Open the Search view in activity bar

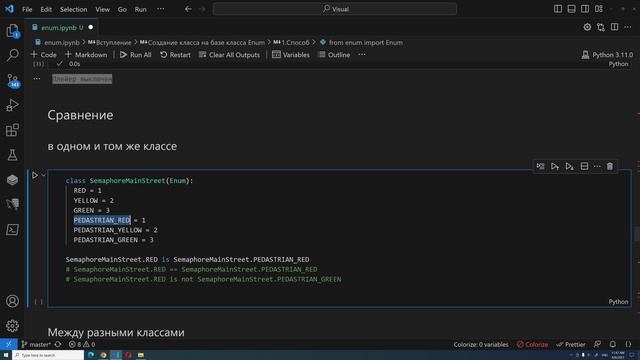click(12, 55)
